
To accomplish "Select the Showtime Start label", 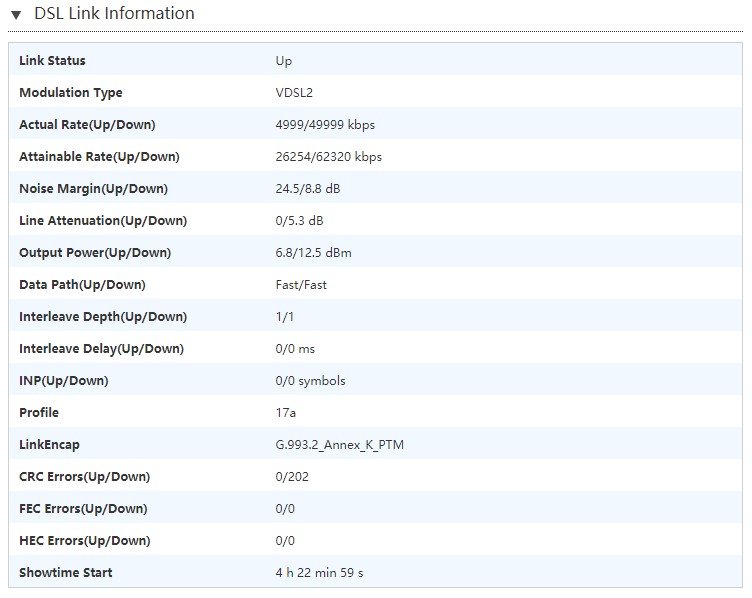I will click(x=66, y=573).
